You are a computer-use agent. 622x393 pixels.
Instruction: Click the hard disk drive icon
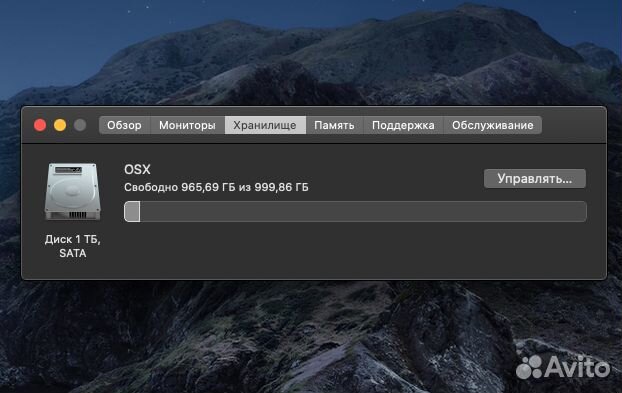point(73,192)
